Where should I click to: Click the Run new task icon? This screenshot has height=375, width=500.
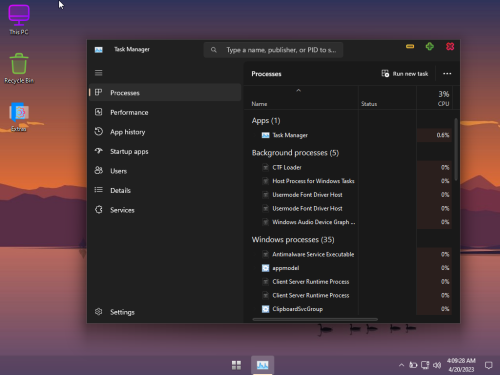coord(385,73)
